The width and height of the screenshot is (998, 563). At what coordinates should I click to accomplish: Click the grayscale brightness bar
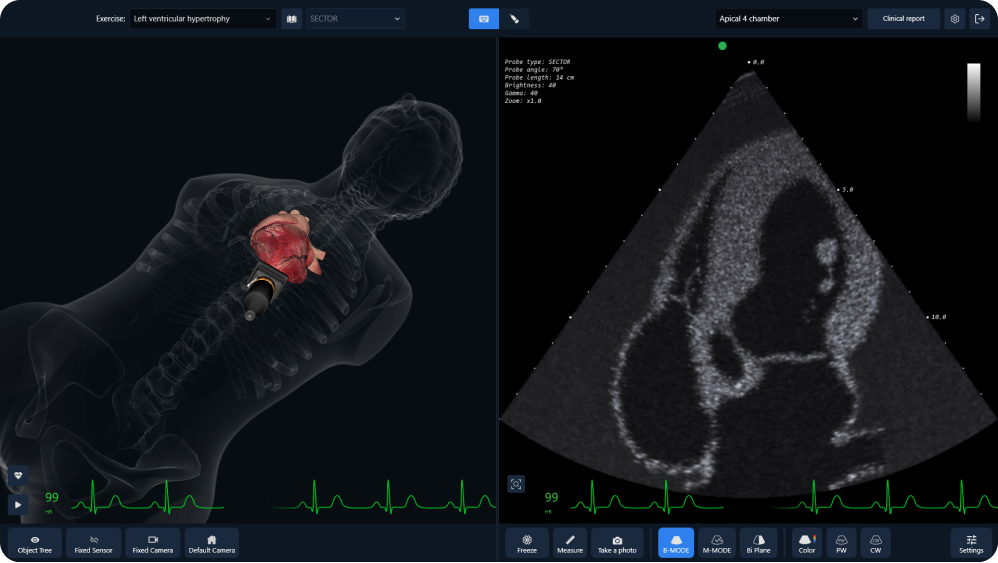click(973, 92)
